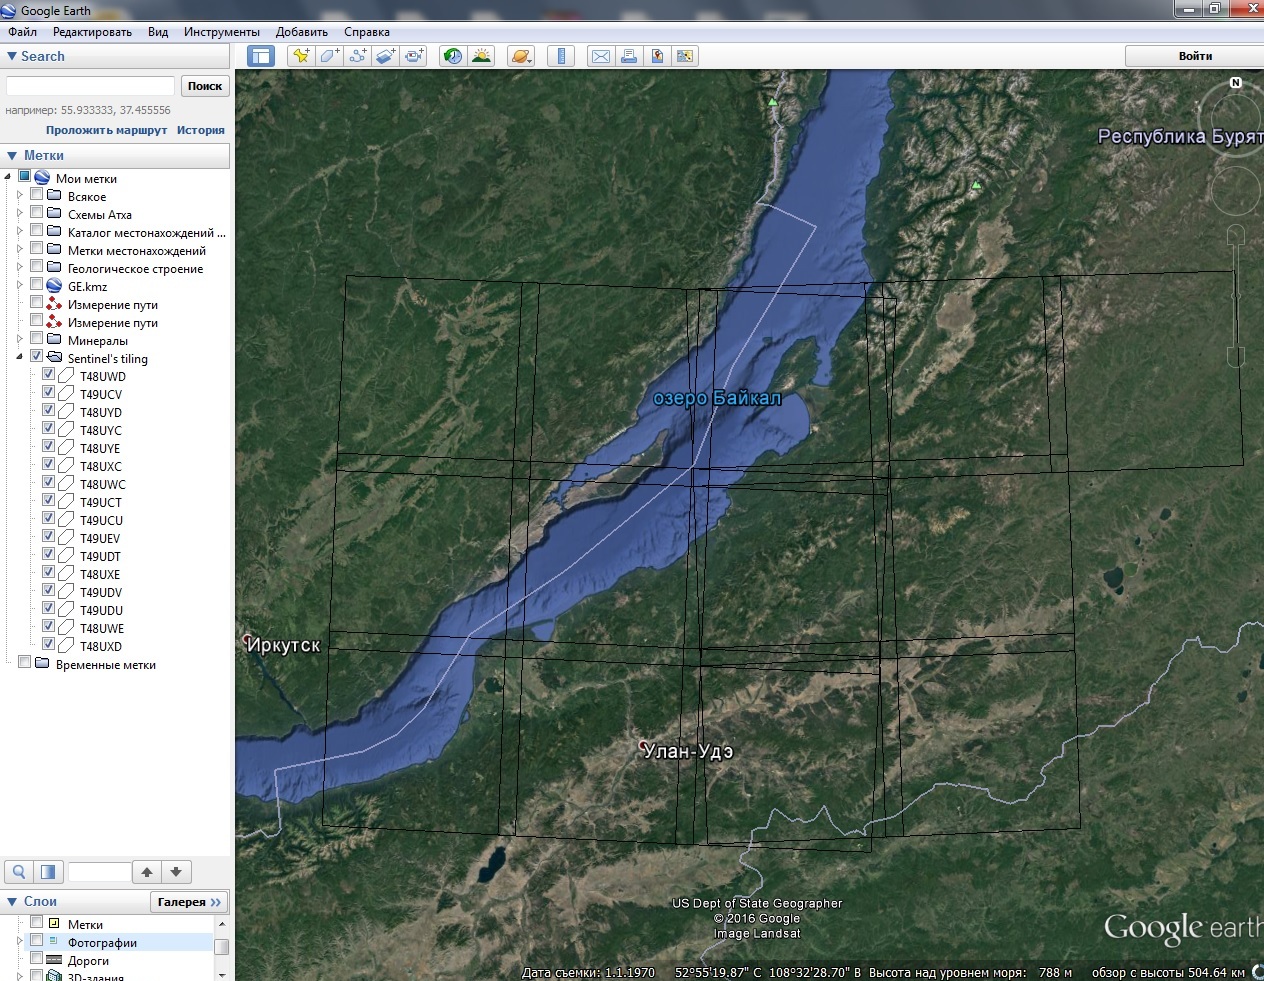Open the planet switcher dropdown
This screenshot has height=981, width=1264.
[x=521, y=56]
